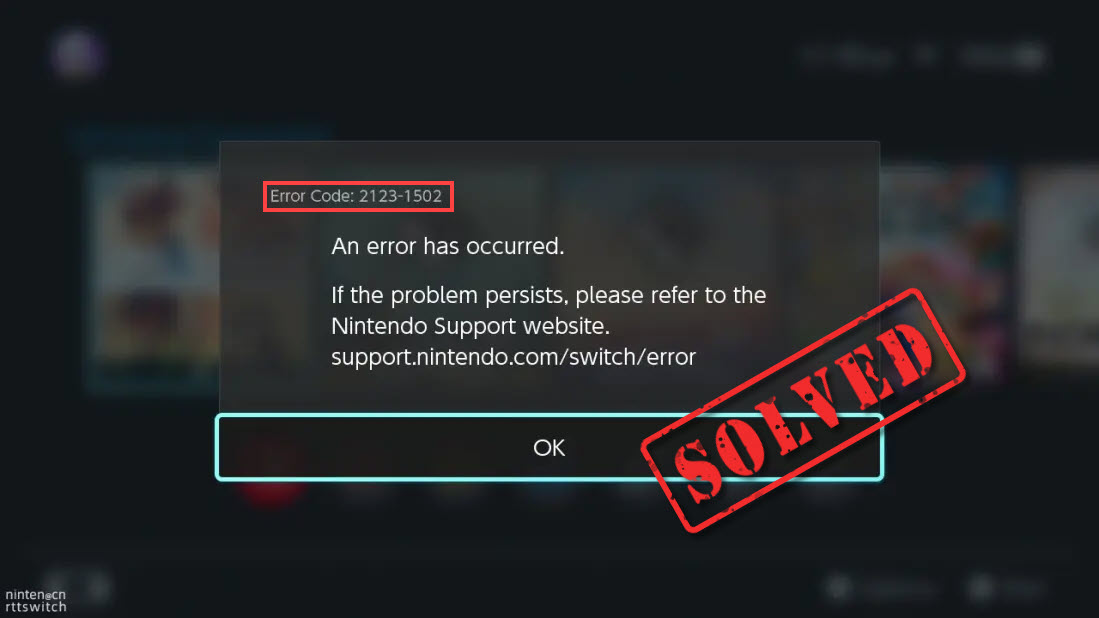
Task: Open the blurred user profile avatar
Action: pyautogui.click(x=76, y=54)
